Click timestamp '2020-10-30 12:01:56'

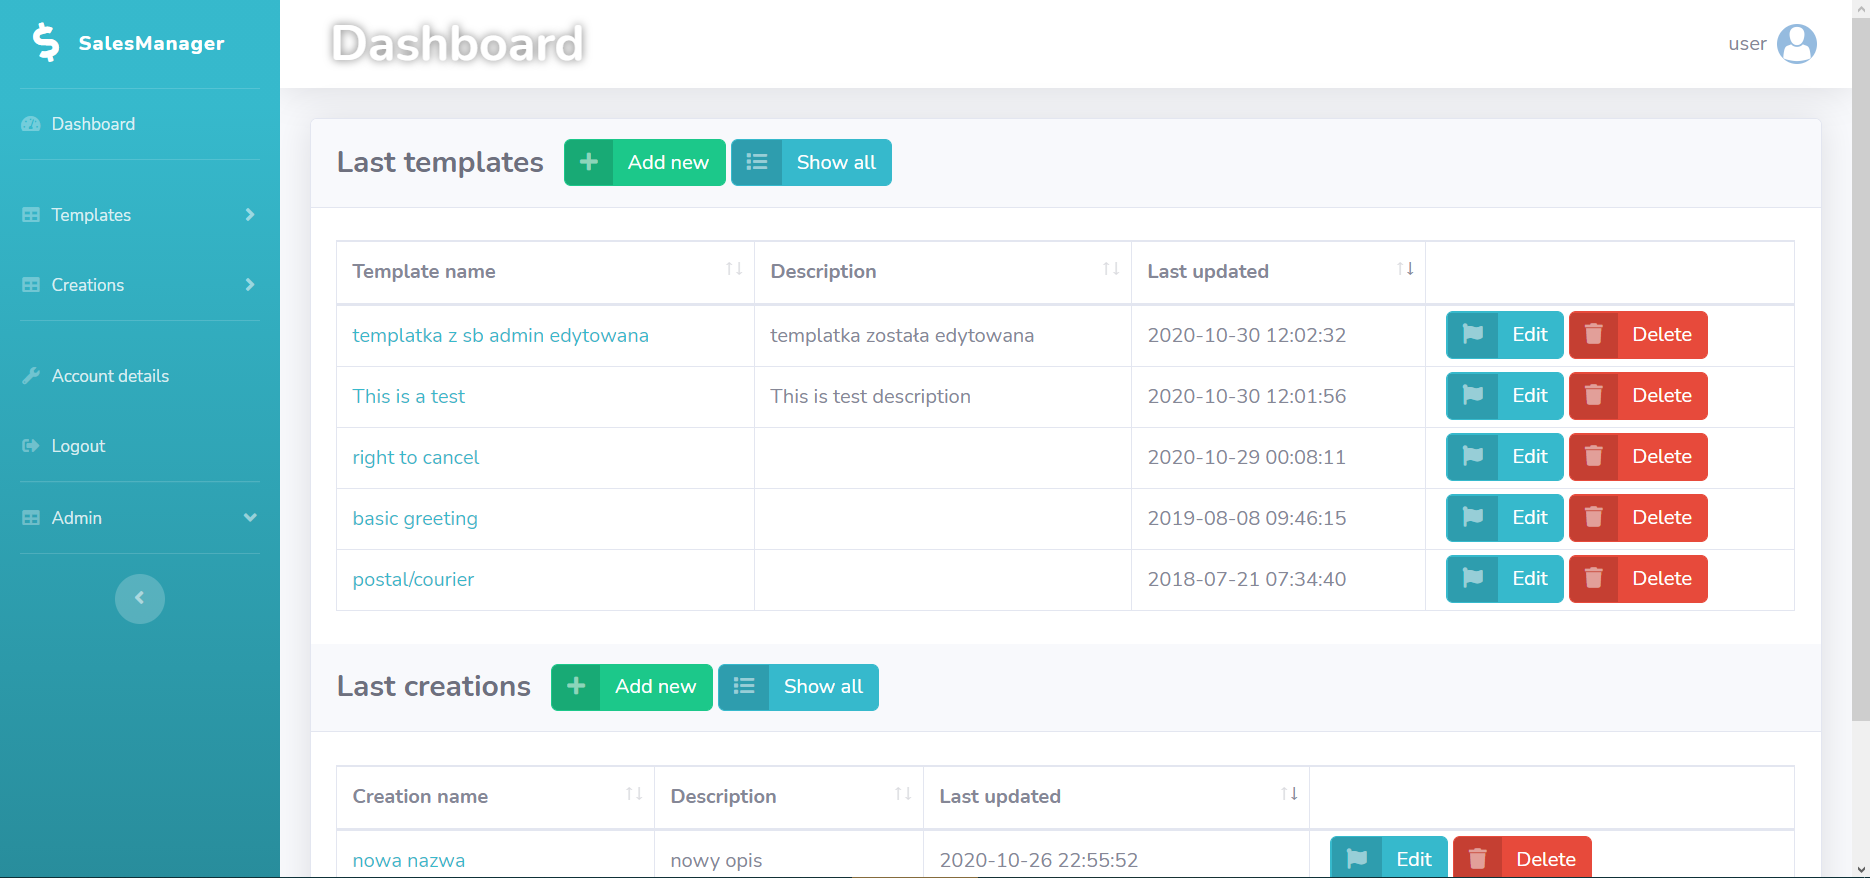click(1247, 397)
